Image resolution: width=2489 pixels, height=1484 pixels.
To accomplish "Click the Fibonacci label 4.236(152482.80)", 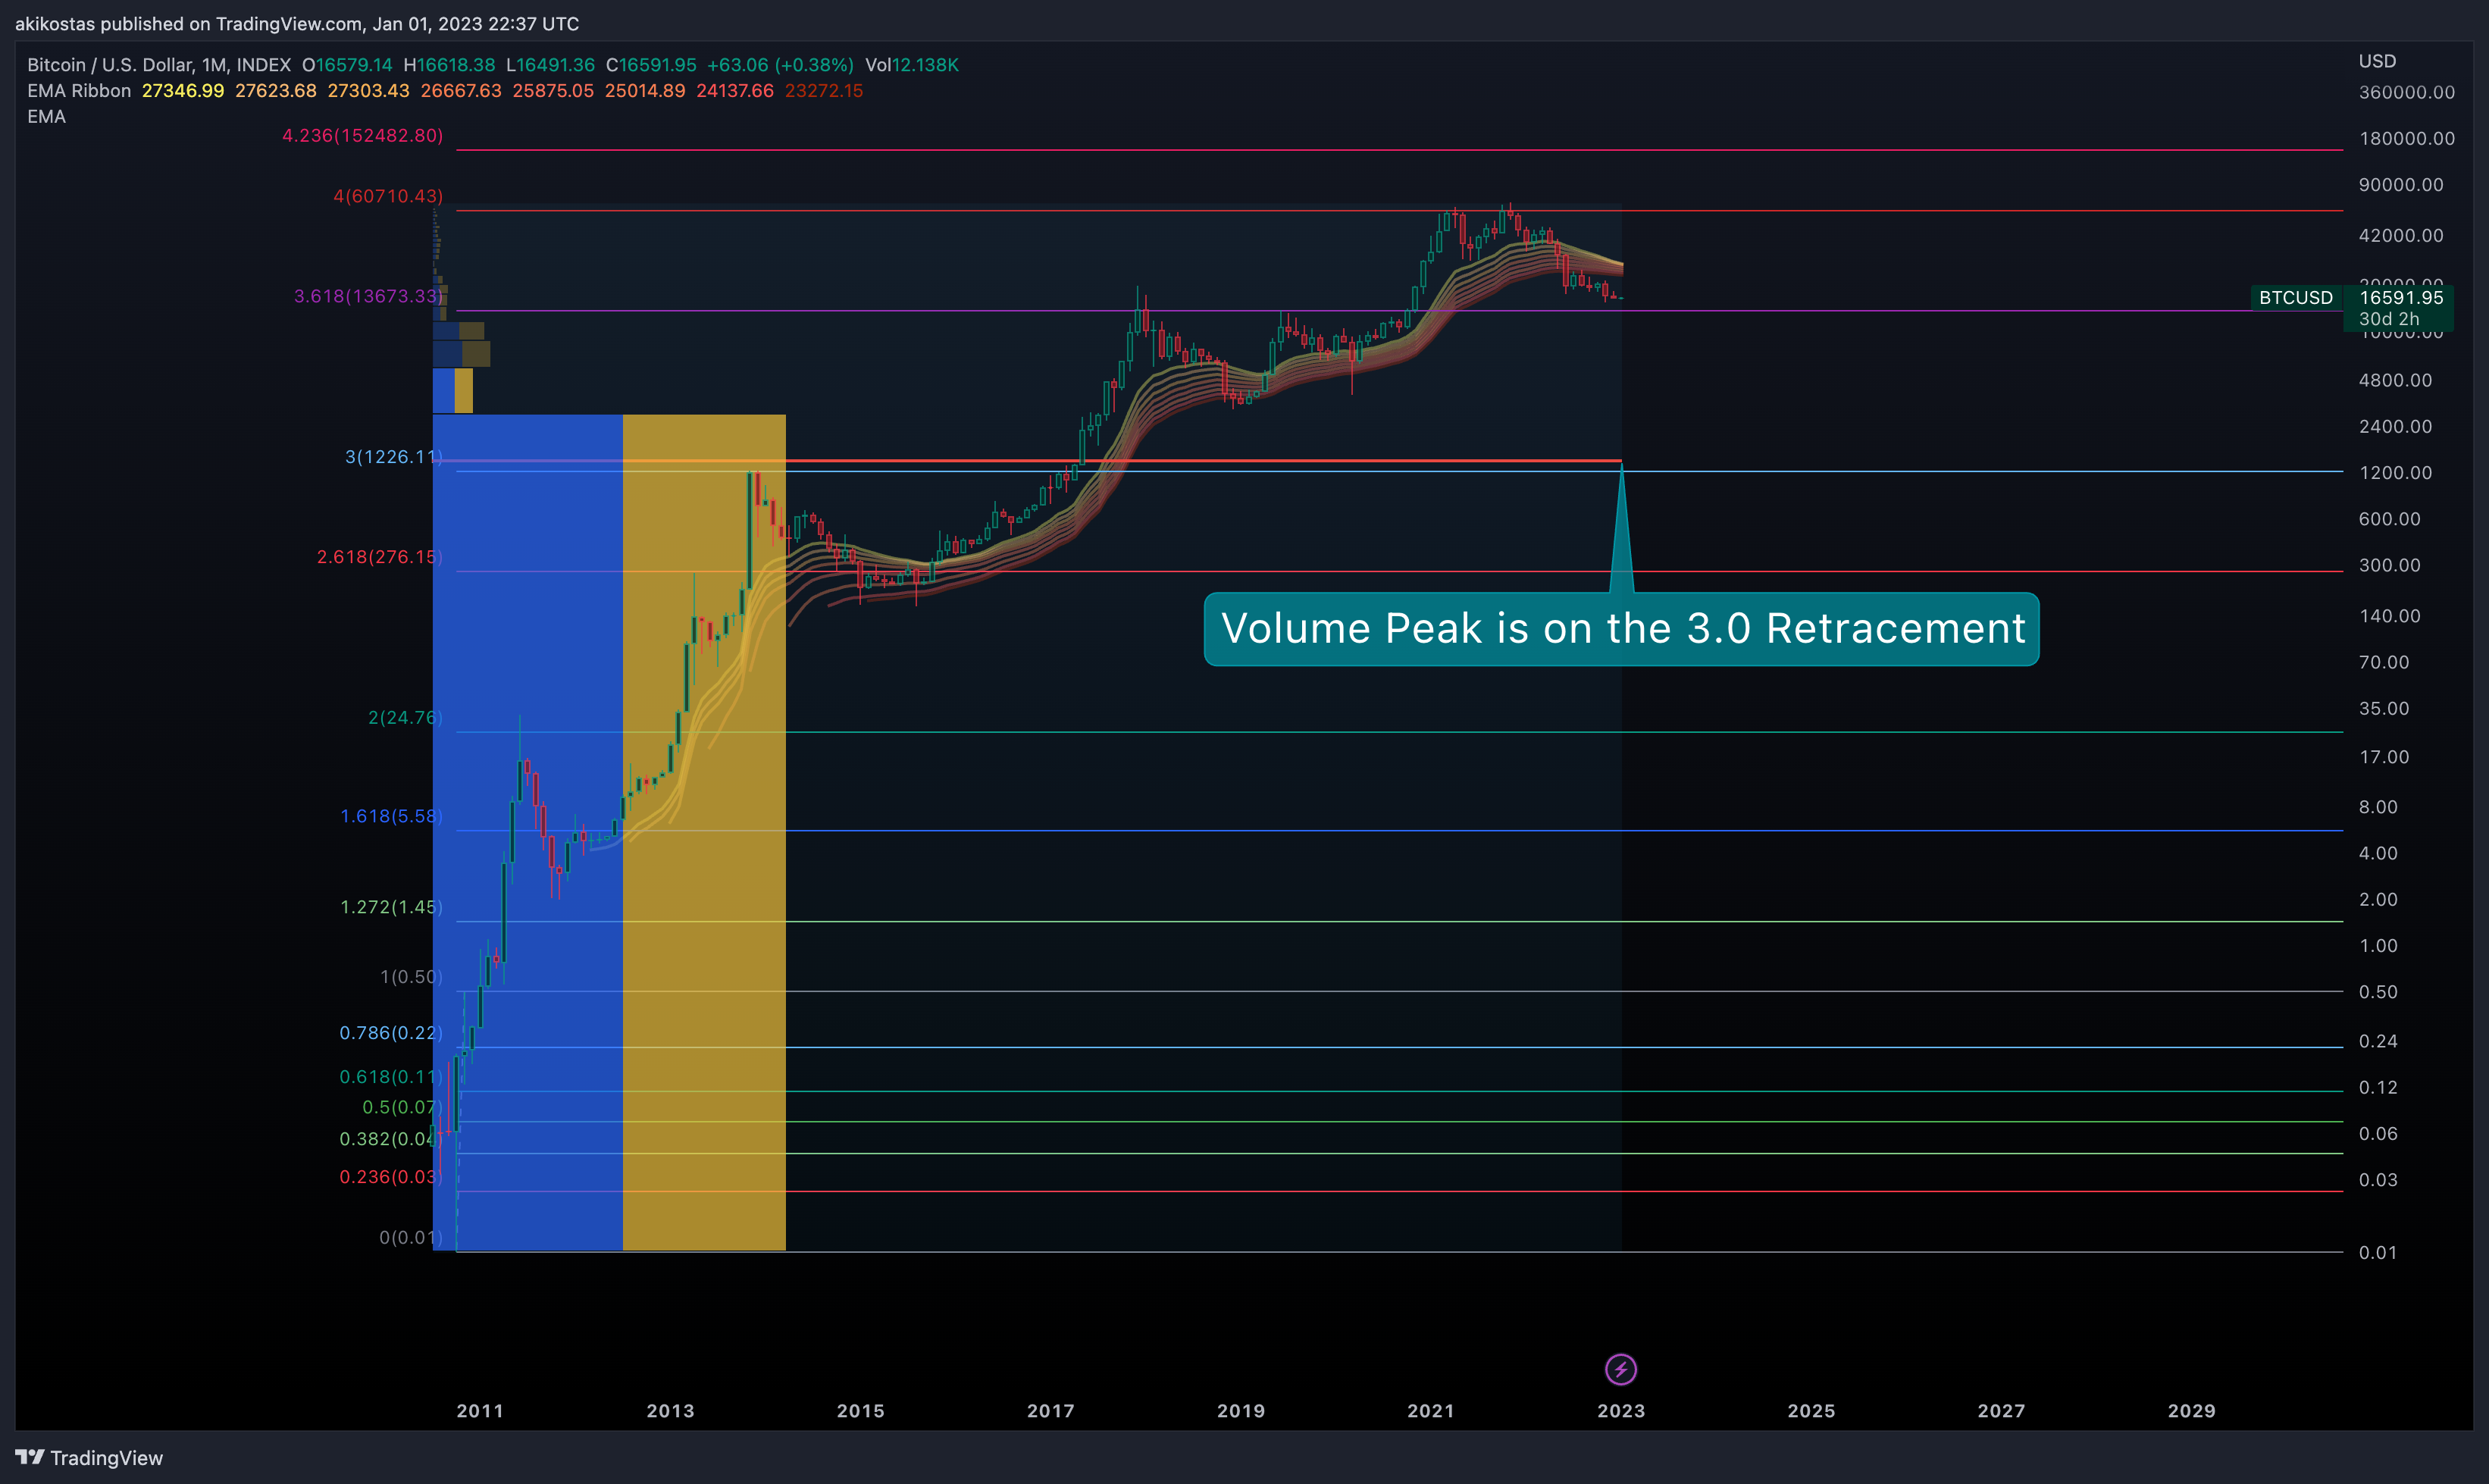I will [x=362, y=135].
